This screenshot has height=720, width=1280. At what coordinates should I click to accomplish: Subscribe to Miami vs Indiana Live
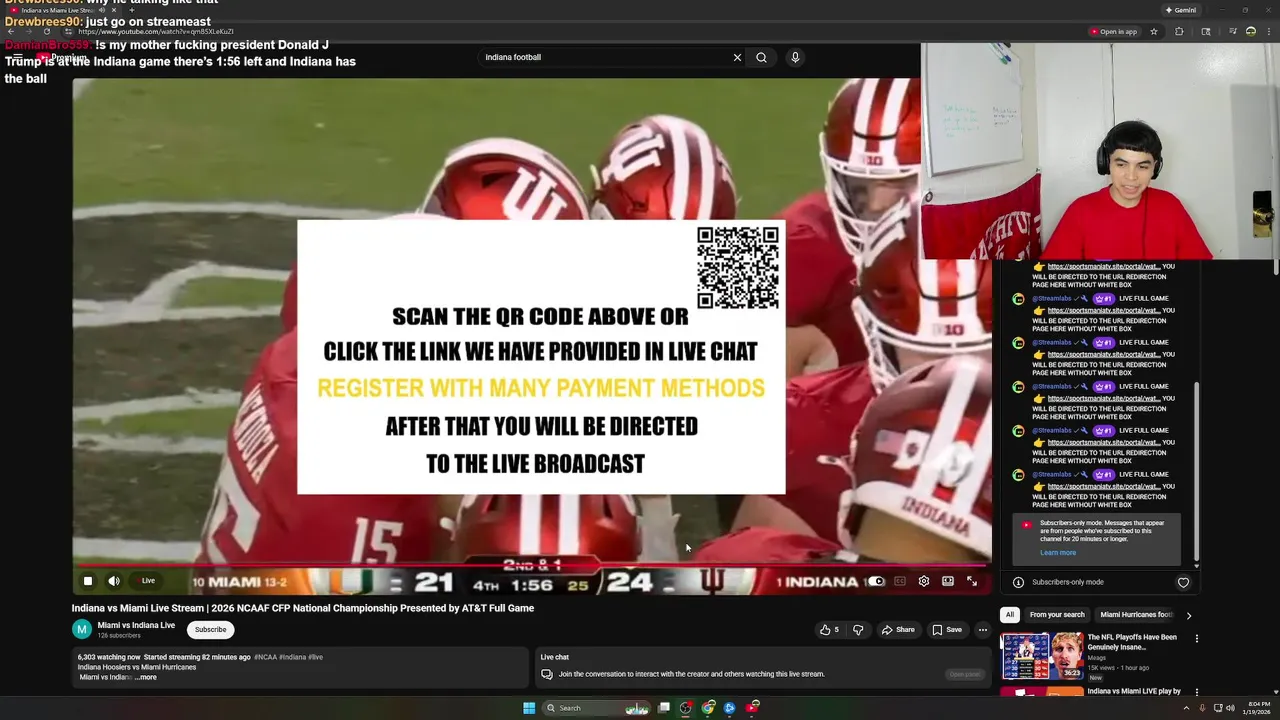click(x=210, y=629)
